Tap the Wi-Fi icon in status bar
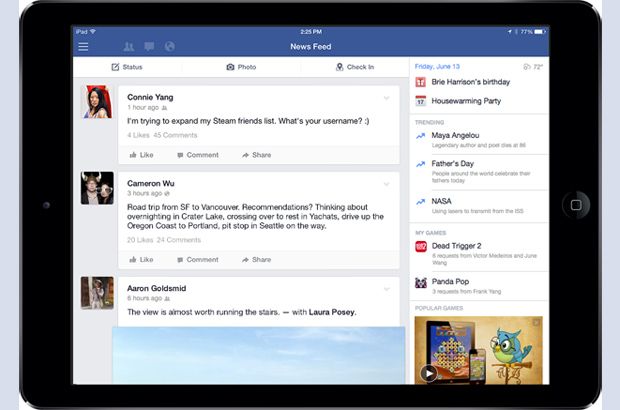The image size is (620, 410). pos(93,31)
